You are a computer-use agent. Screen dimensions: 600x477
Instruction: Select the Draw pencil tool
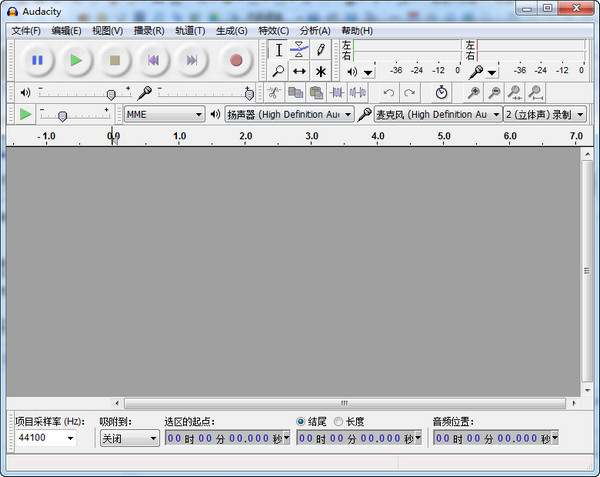click(x=320, y=50)
